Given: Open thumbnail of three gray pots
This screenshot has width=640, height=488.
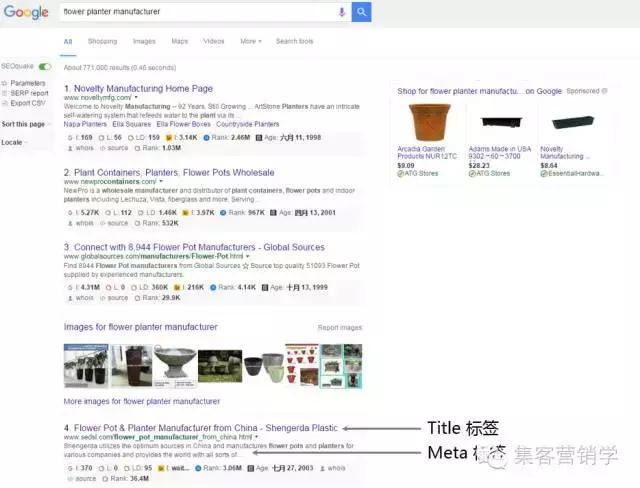Looking at the screenshot, I should [x=263, y=366].
